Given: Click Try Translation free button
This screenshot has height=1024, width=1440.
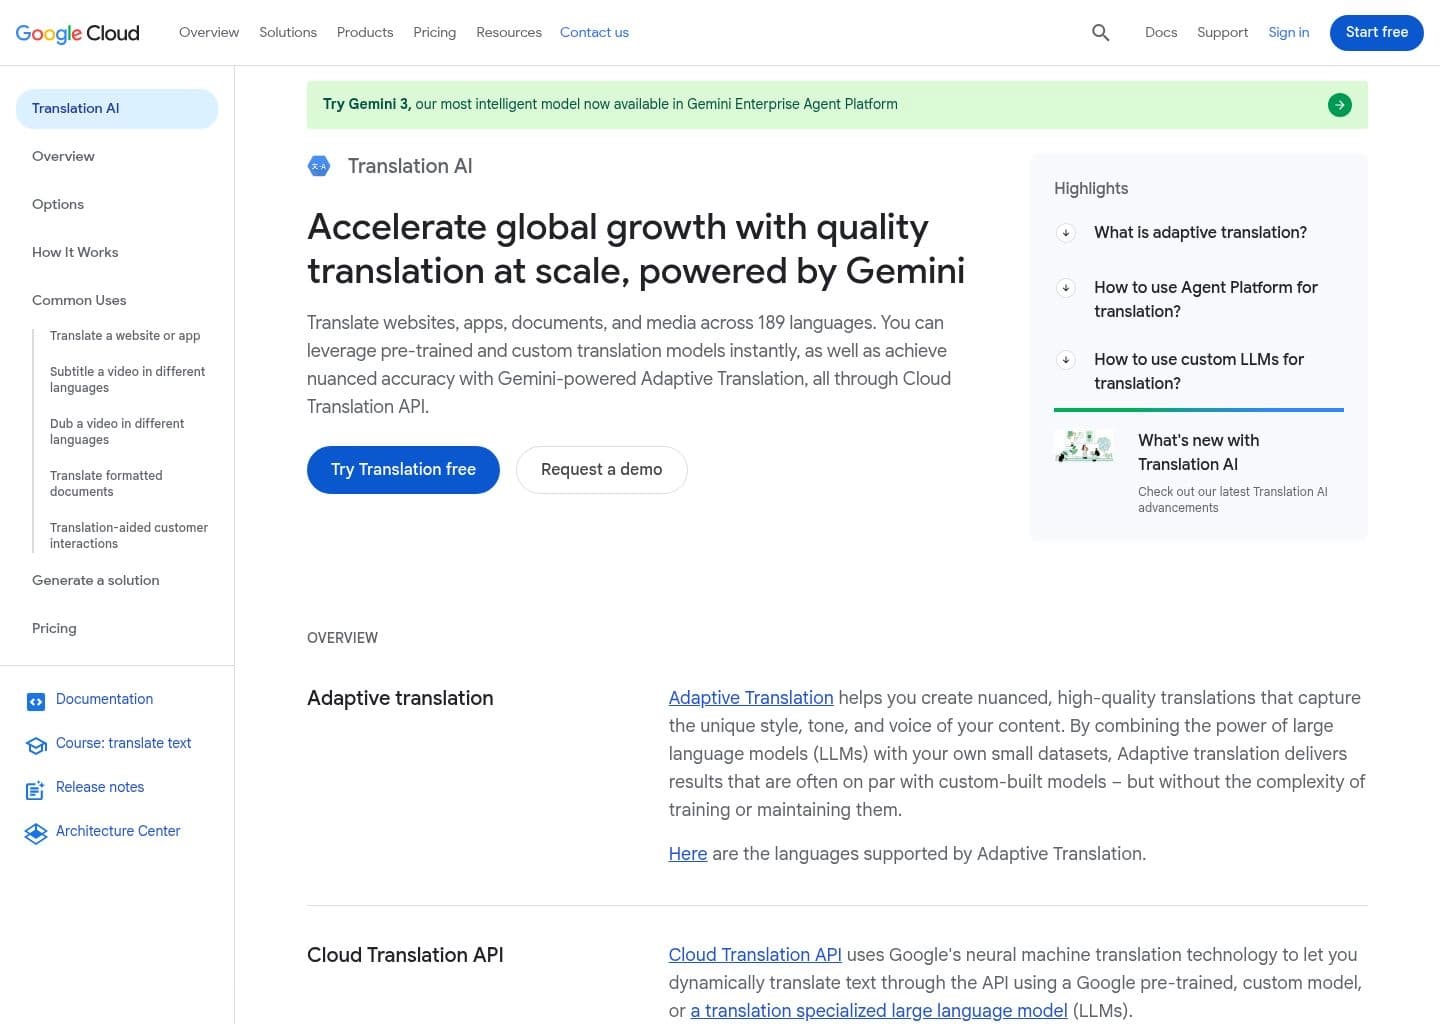Looking at the screenshot, I should pyautogui.click(x=403, y=470).
